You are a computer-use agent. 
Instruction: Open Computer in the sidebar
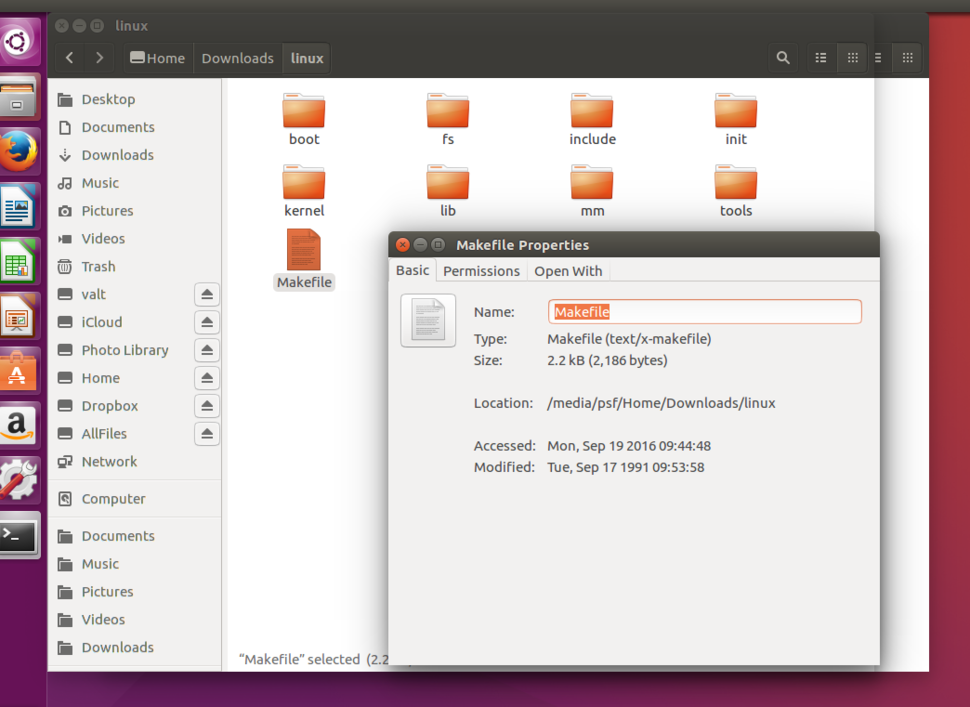tap(134, 499)
